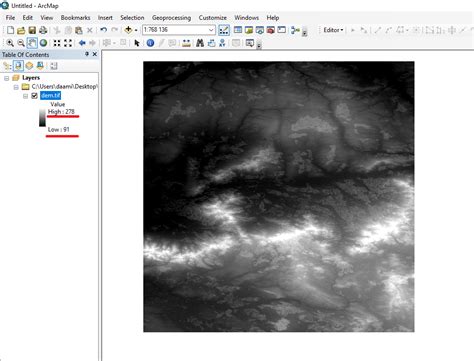Click the Add Data button
This screenshot has height=361, width=474.
pos(128,30)
